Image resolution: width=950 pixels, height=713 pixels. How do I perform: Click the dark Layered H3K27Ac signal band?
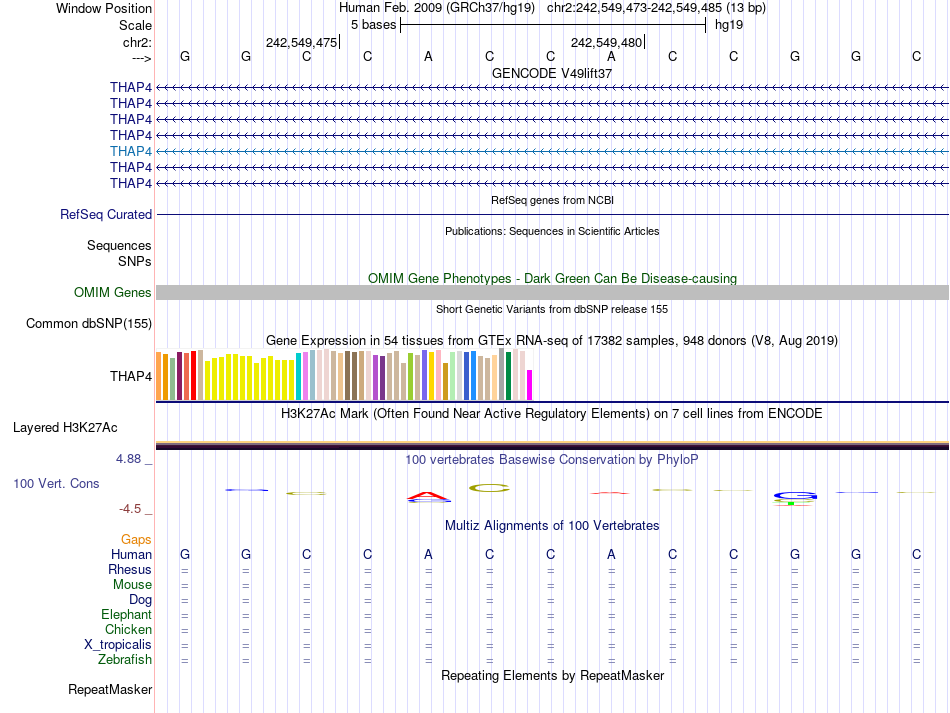552,446
